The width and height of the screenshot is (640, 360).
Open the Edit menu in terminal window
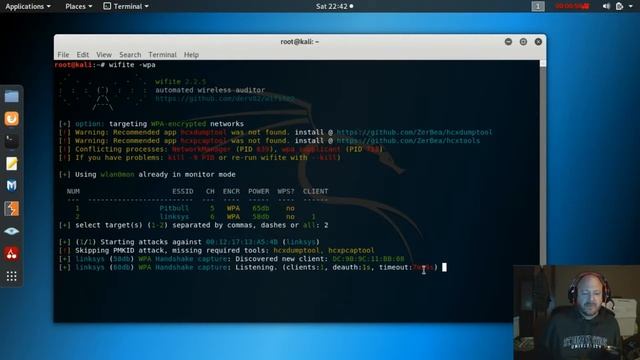(82, 55)
